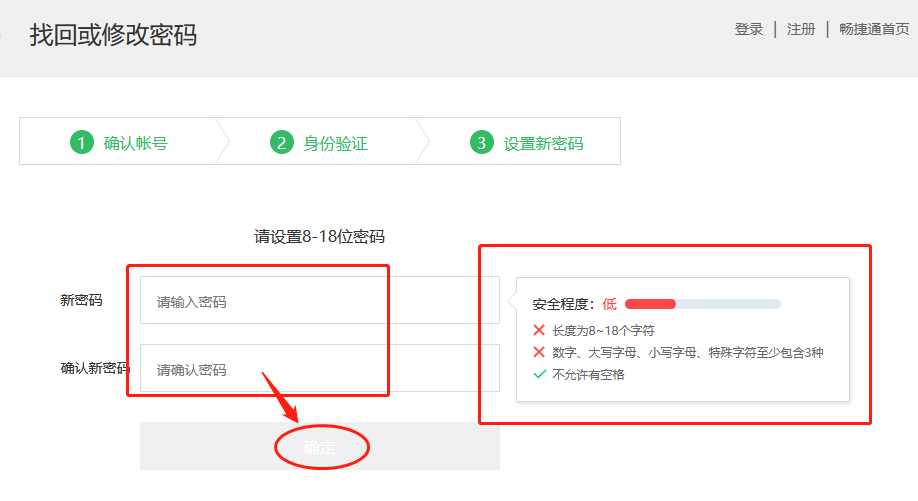
Task: Click the green step 1 circle icon
Action: pos(81,143)
